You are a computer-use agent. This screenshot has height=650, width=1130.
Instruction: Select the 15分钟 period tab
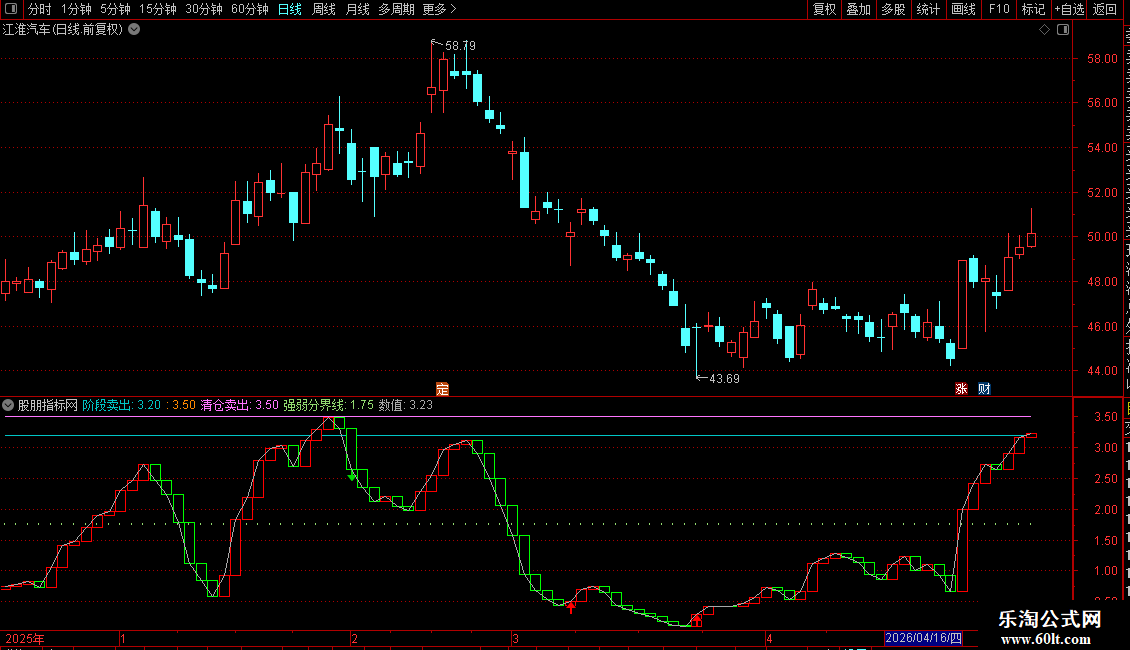pyautogui.click(x=158, y=9)
